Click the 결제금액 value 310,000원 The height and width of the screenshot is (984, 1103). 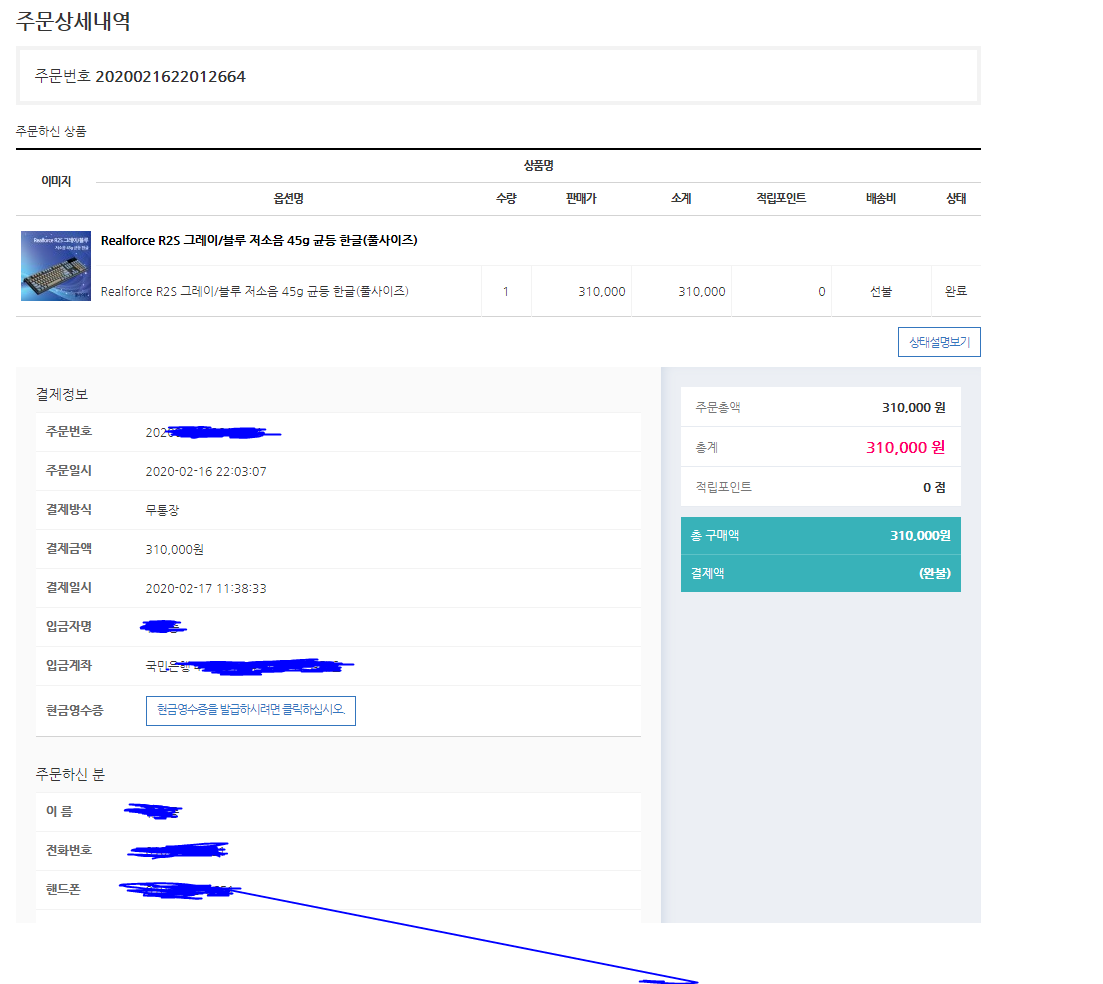tap(174, 550)
